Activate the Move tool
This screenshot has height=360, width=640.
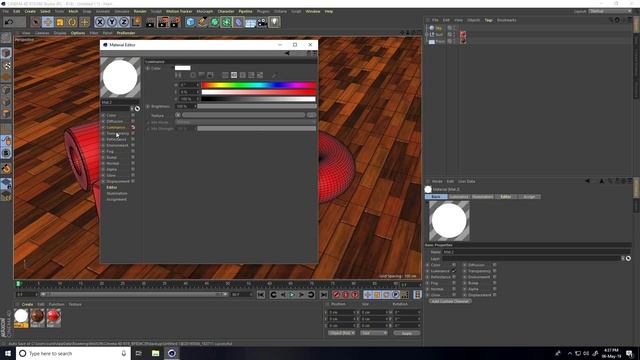48,22
